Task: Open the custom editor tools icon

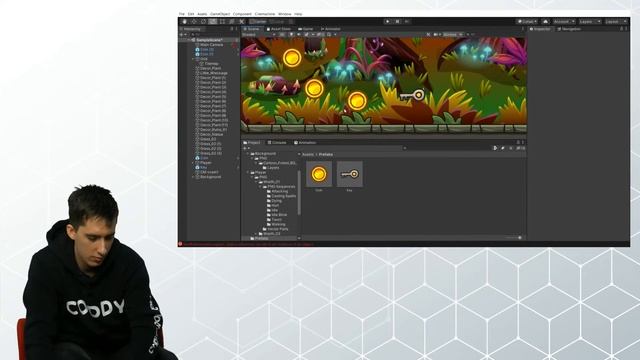Action: (241, 22)
